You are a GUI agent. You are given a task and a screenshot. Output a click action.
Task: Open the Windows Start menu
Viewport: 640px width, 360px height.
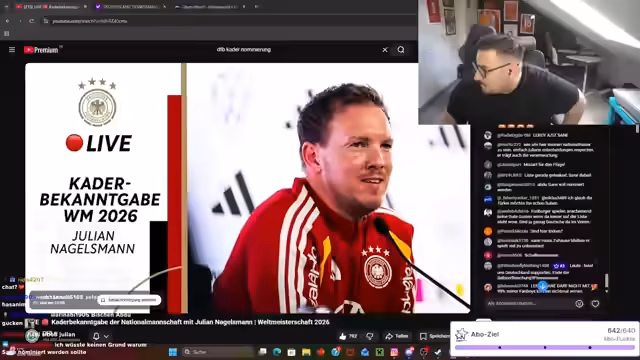[173, 352]
